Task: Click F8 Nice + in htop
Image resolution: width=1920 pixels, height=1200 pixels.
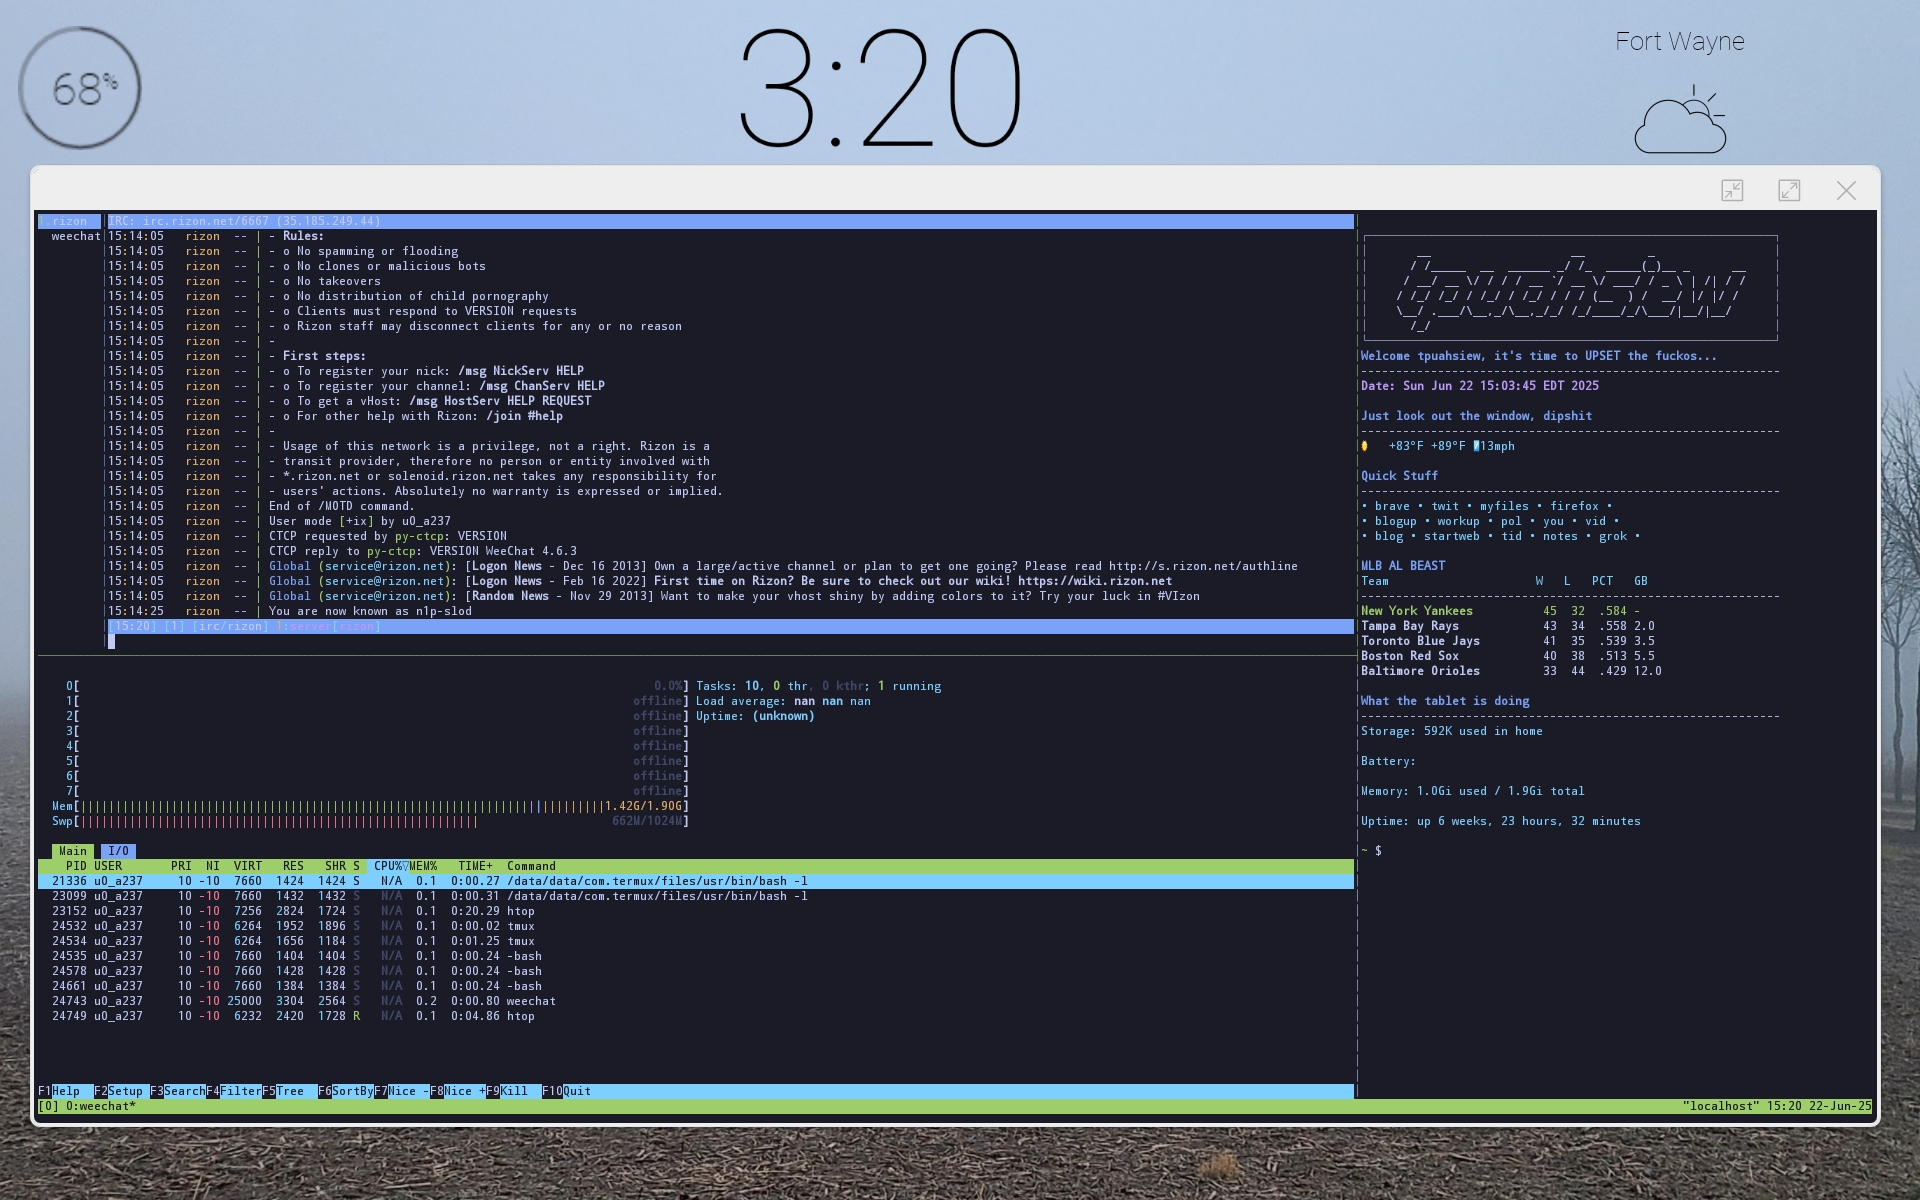Action: [x=458, y=1091]
